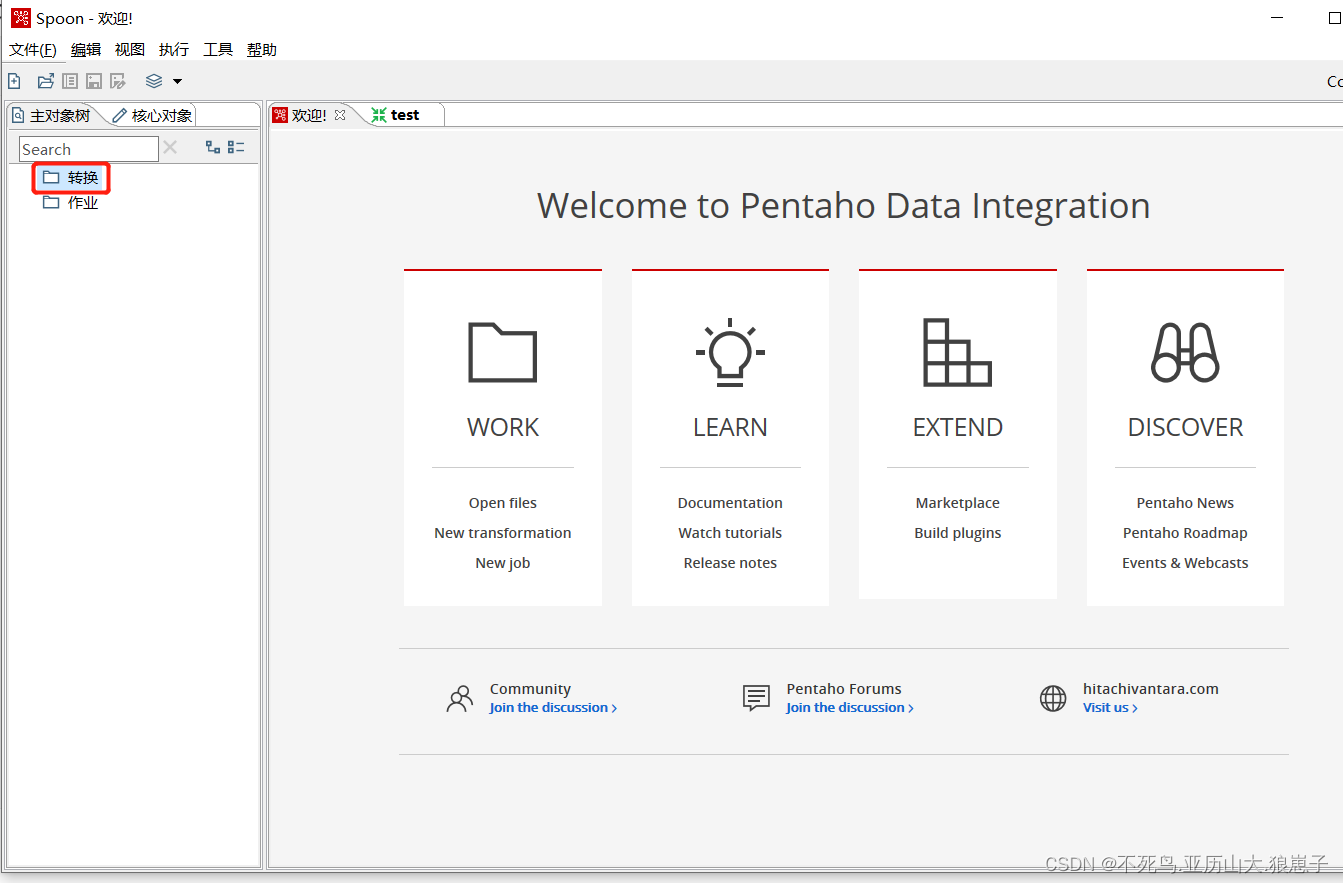Expand all tree nodes icon
Image resolution: width=1343 pixels, height=883 pixels.
coord(213,147)
